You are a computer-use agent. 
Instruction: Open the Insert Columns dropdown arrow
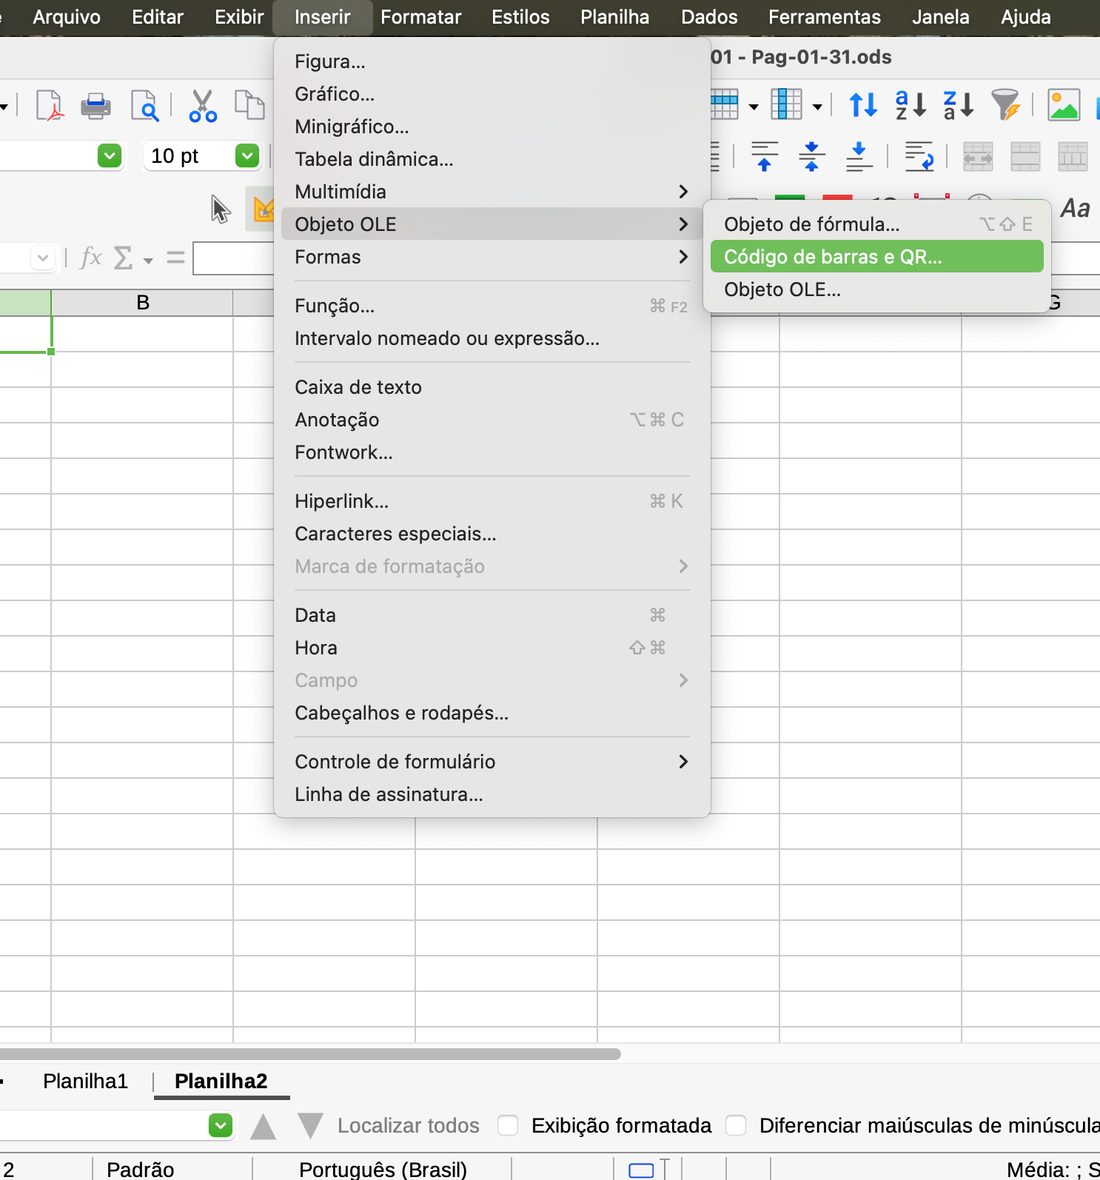[x=817, y=106]
